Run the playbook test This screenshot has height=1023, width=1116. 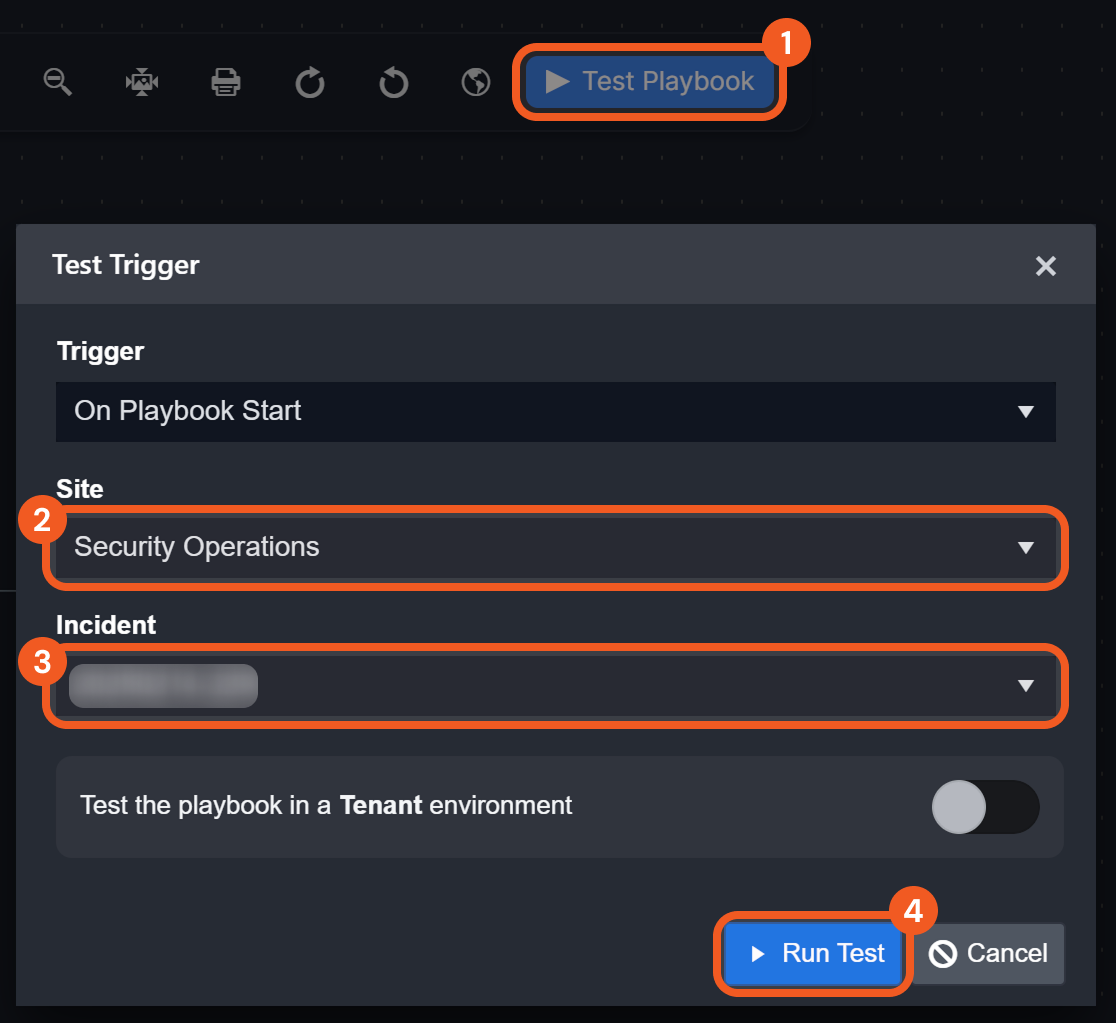[x=816, y=953]
